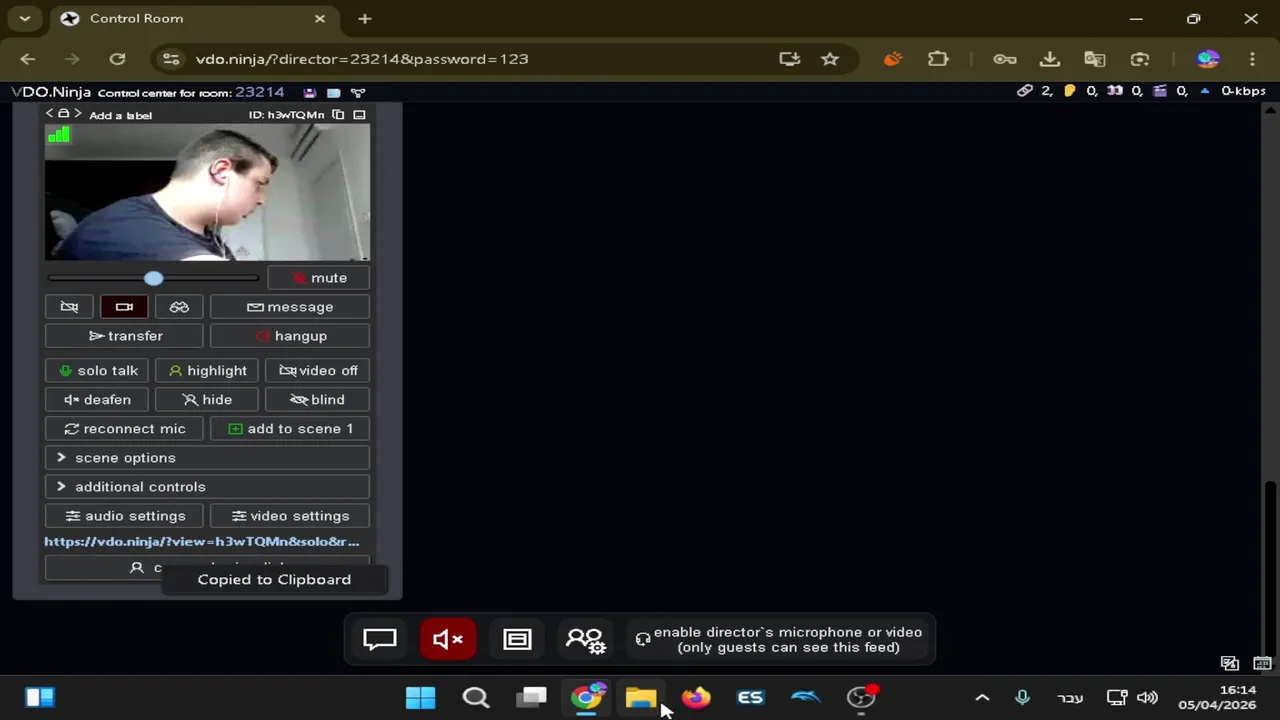
Task: Click the network routing icon in the header
Action: [x=358, y=92]
